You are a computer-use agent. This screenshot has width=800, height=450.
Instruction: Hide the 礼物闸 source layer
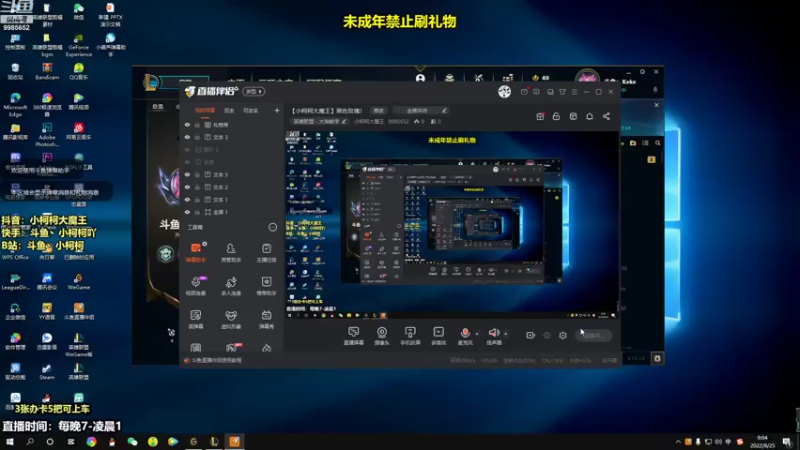click(x=187, y=125)
